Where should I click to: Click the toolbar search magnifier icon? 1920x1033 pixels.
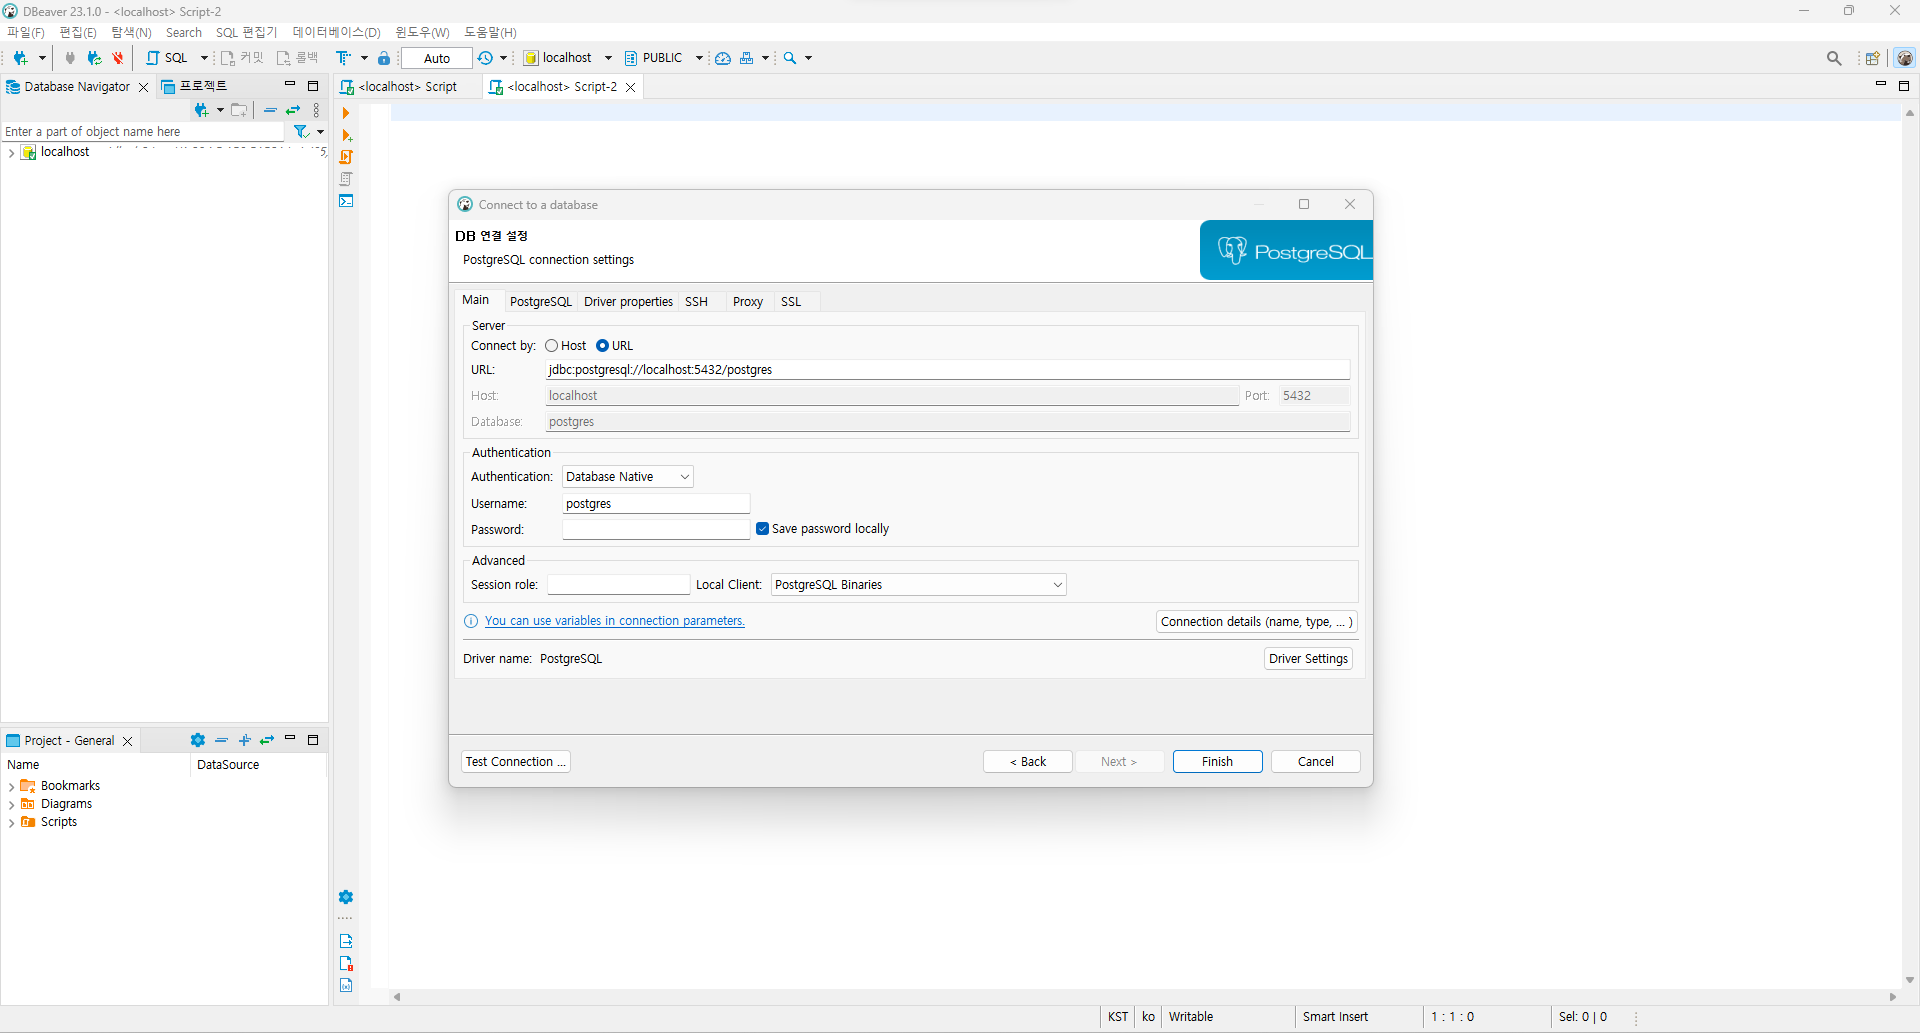click(790, 58)
